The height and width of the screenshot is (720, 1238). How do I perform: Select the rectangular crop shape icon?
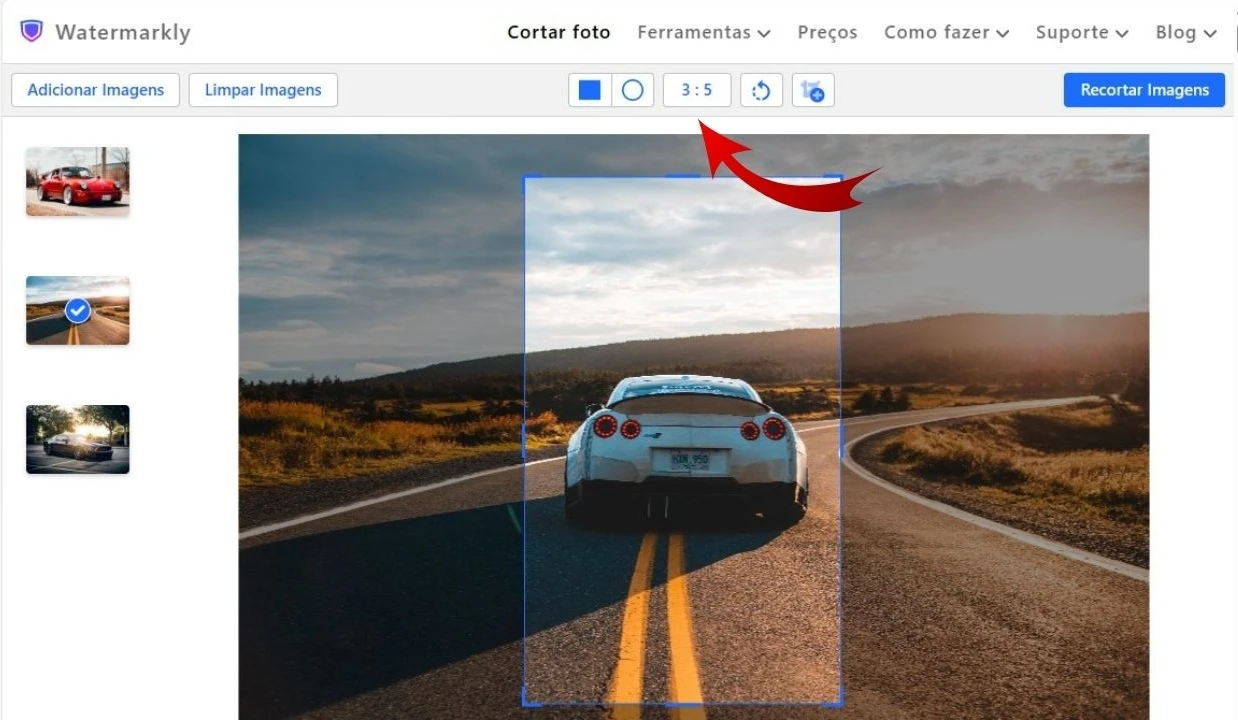click(590, 89)
